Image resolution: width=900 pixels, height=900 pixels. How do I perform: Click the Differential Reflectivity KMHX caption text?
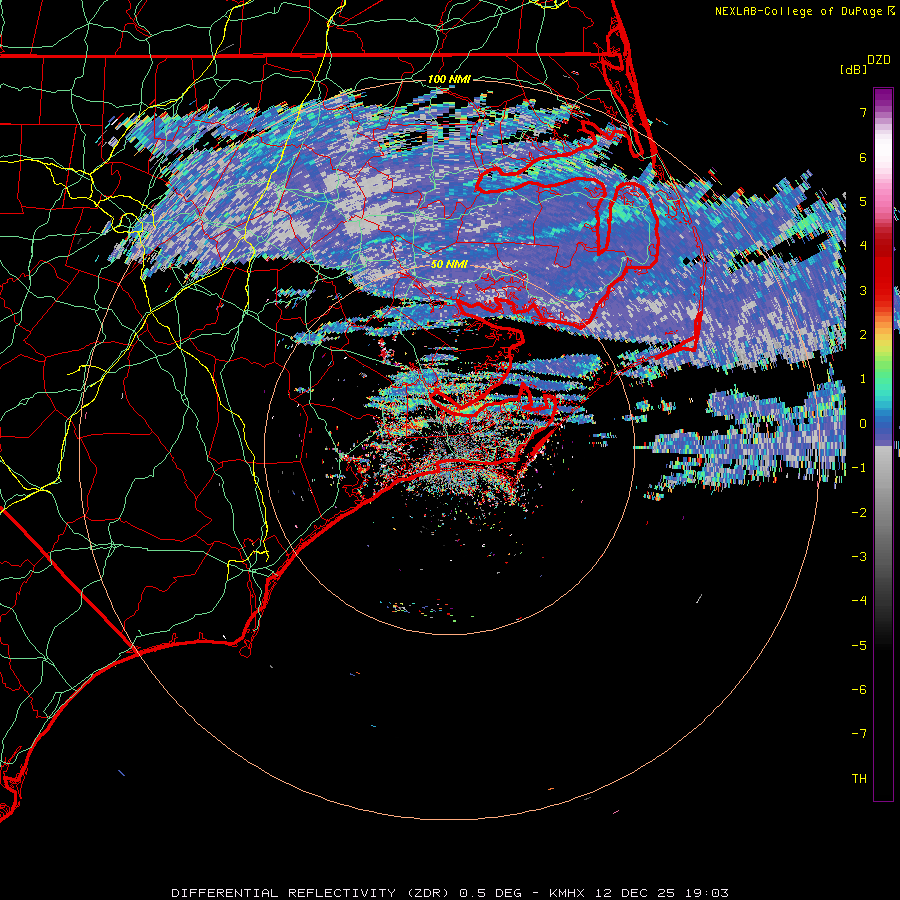pos(450,893)
